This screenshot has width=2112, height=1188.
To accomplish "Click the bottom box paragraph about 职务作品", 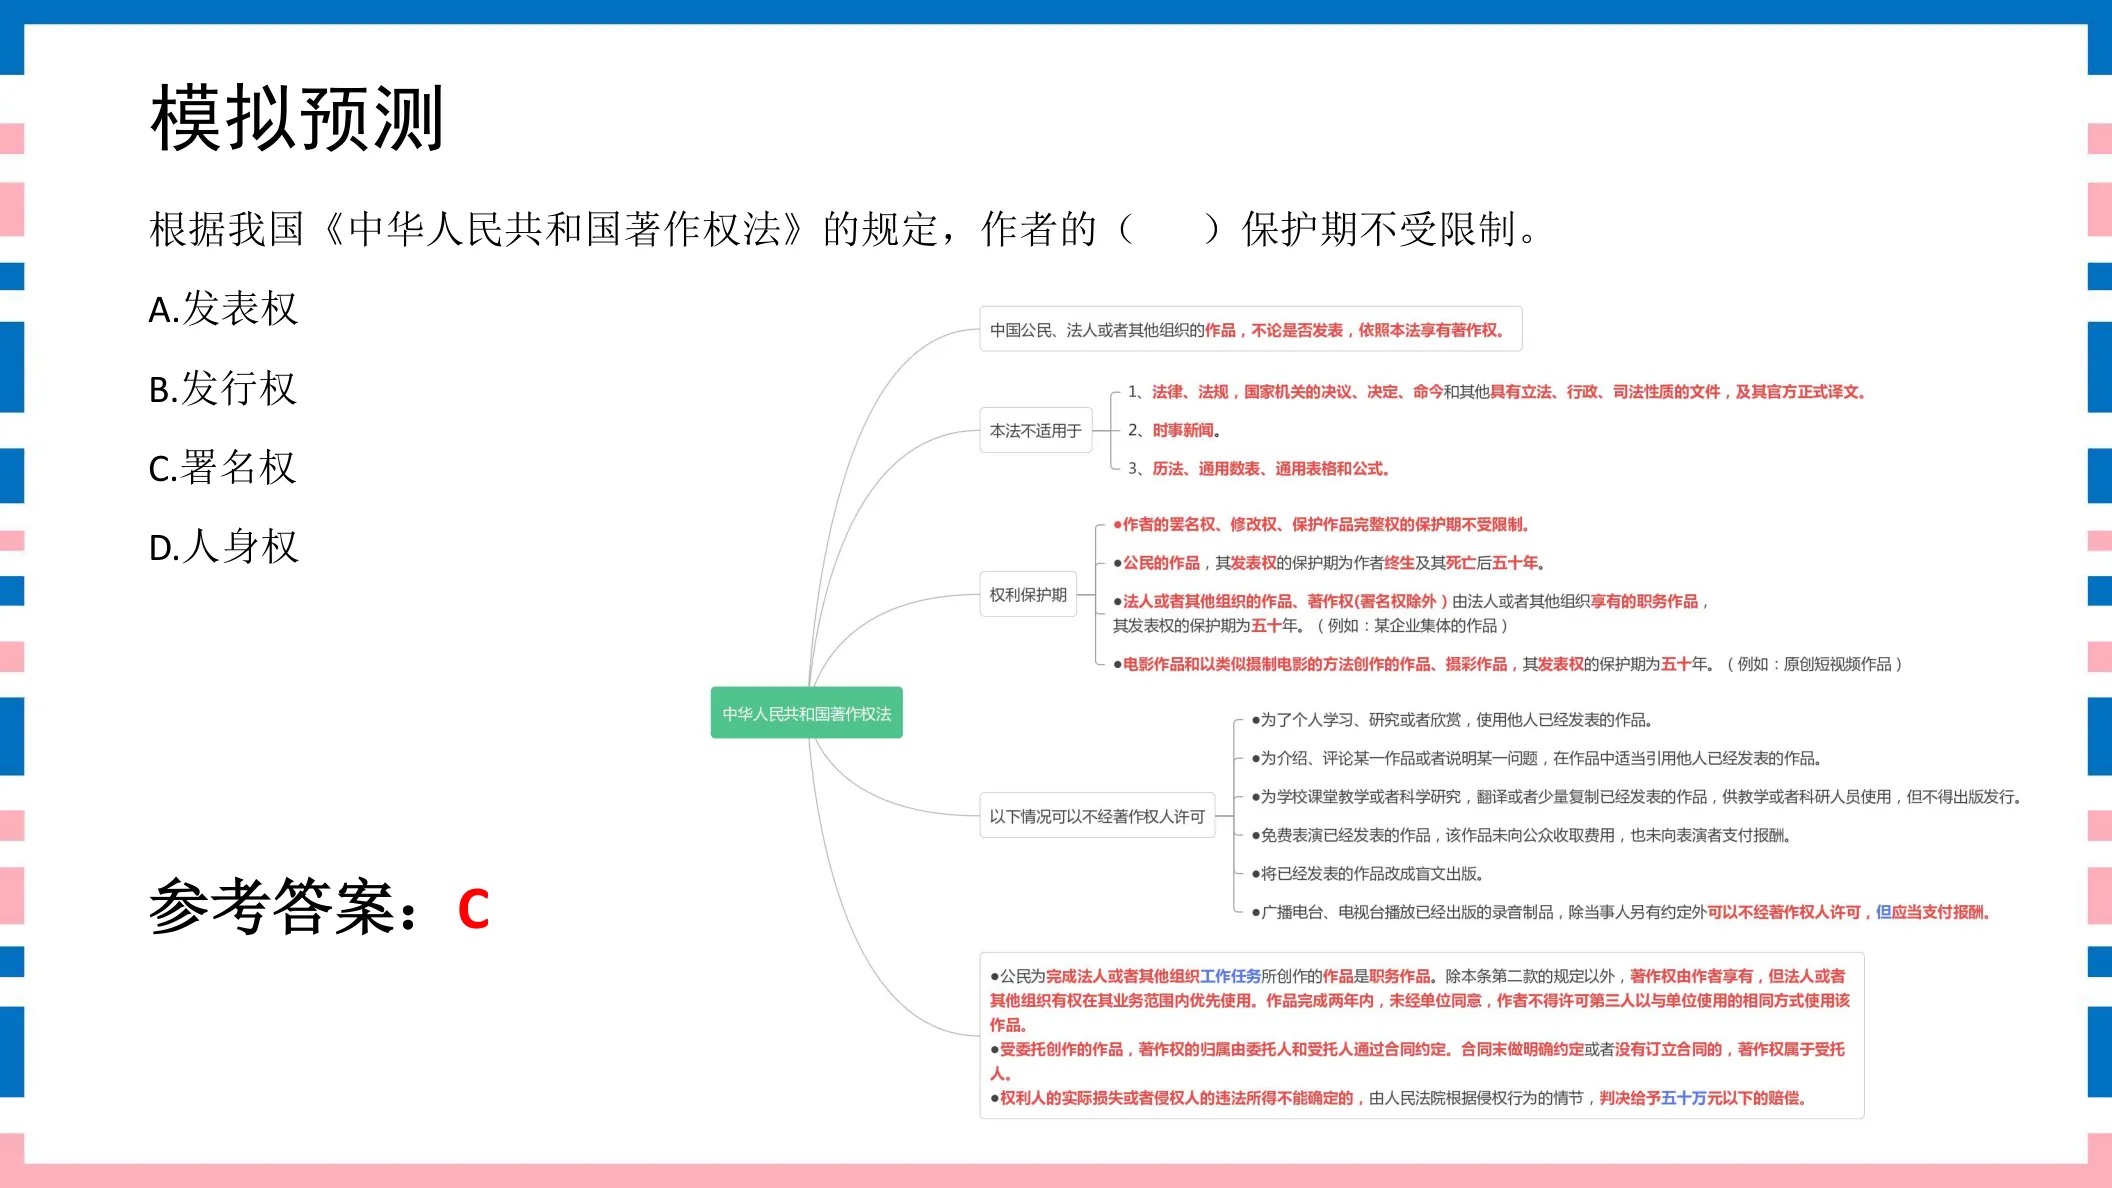I will 1420,1000.
